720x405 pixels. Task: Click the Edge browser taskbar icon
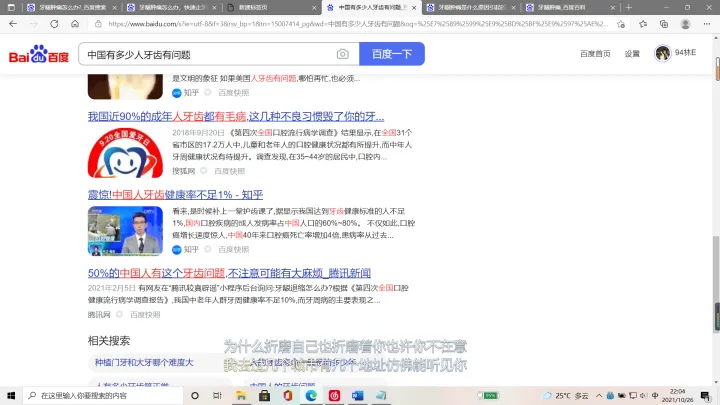(x=311, y=395)
